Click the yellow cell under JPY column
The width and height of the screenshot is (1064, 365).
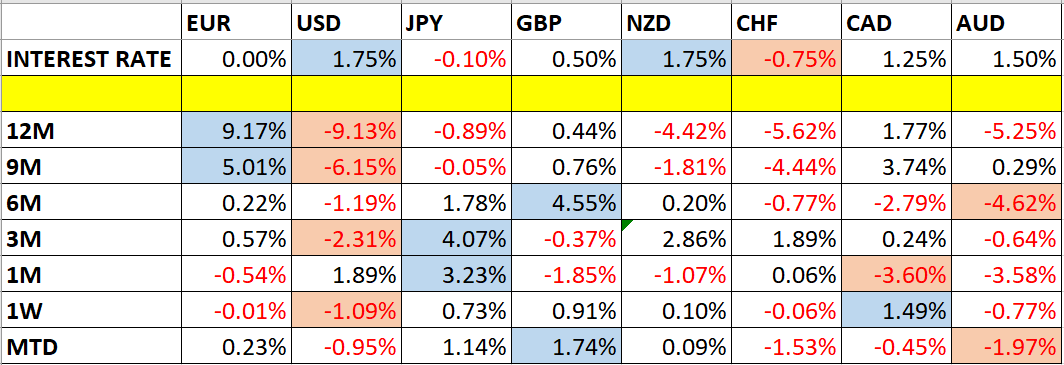456,94
